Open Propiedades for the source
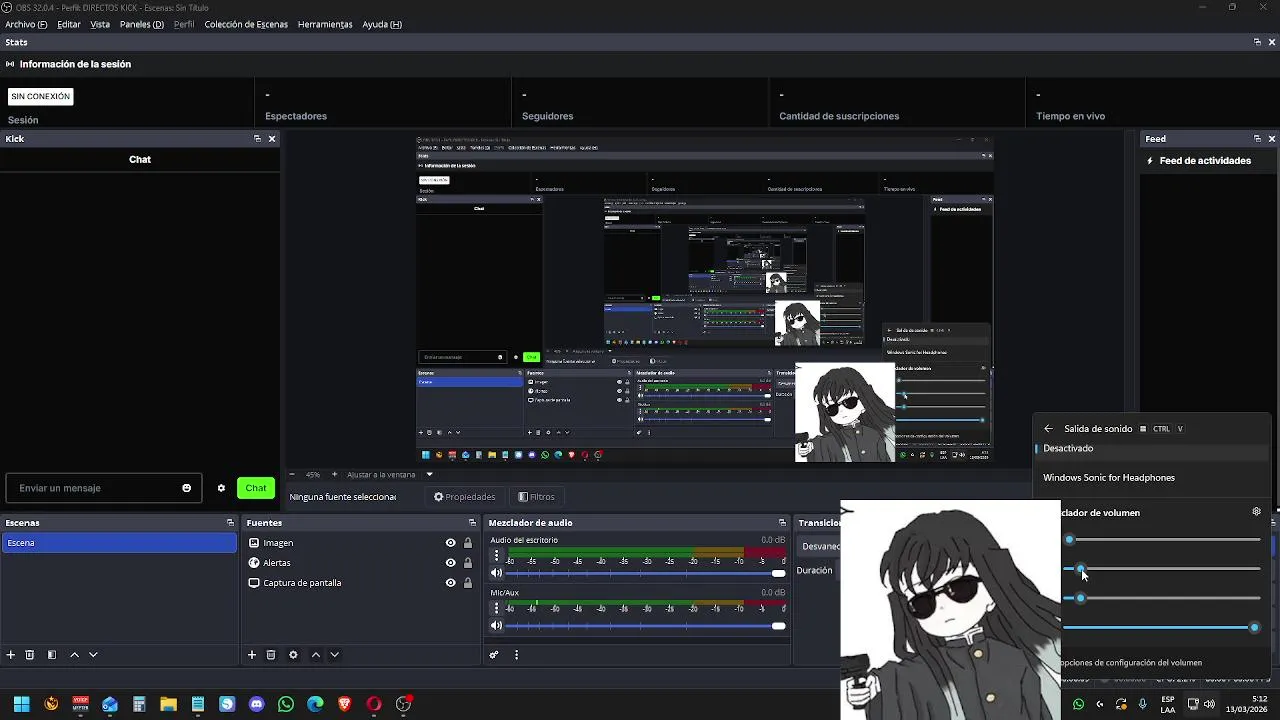 point(464,497)
